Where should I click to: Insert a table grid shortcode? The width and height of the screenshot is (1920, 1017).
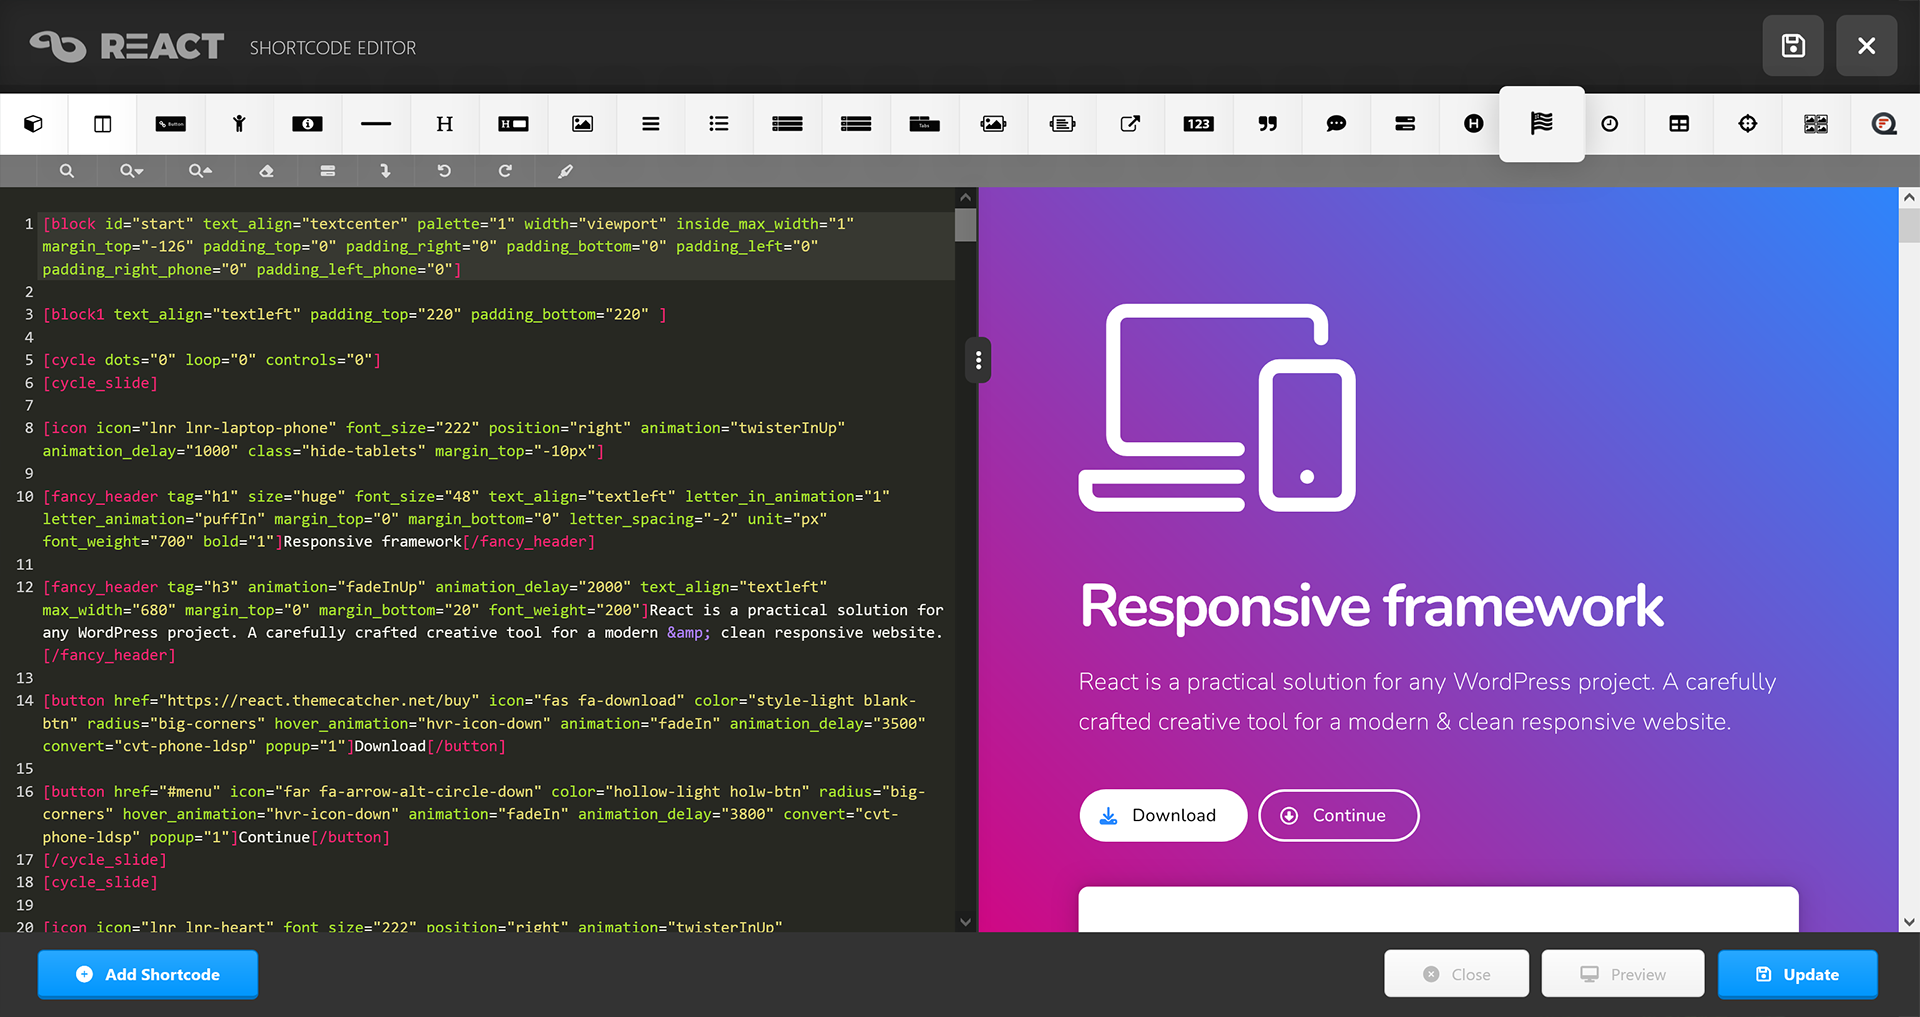(1679, 124)
